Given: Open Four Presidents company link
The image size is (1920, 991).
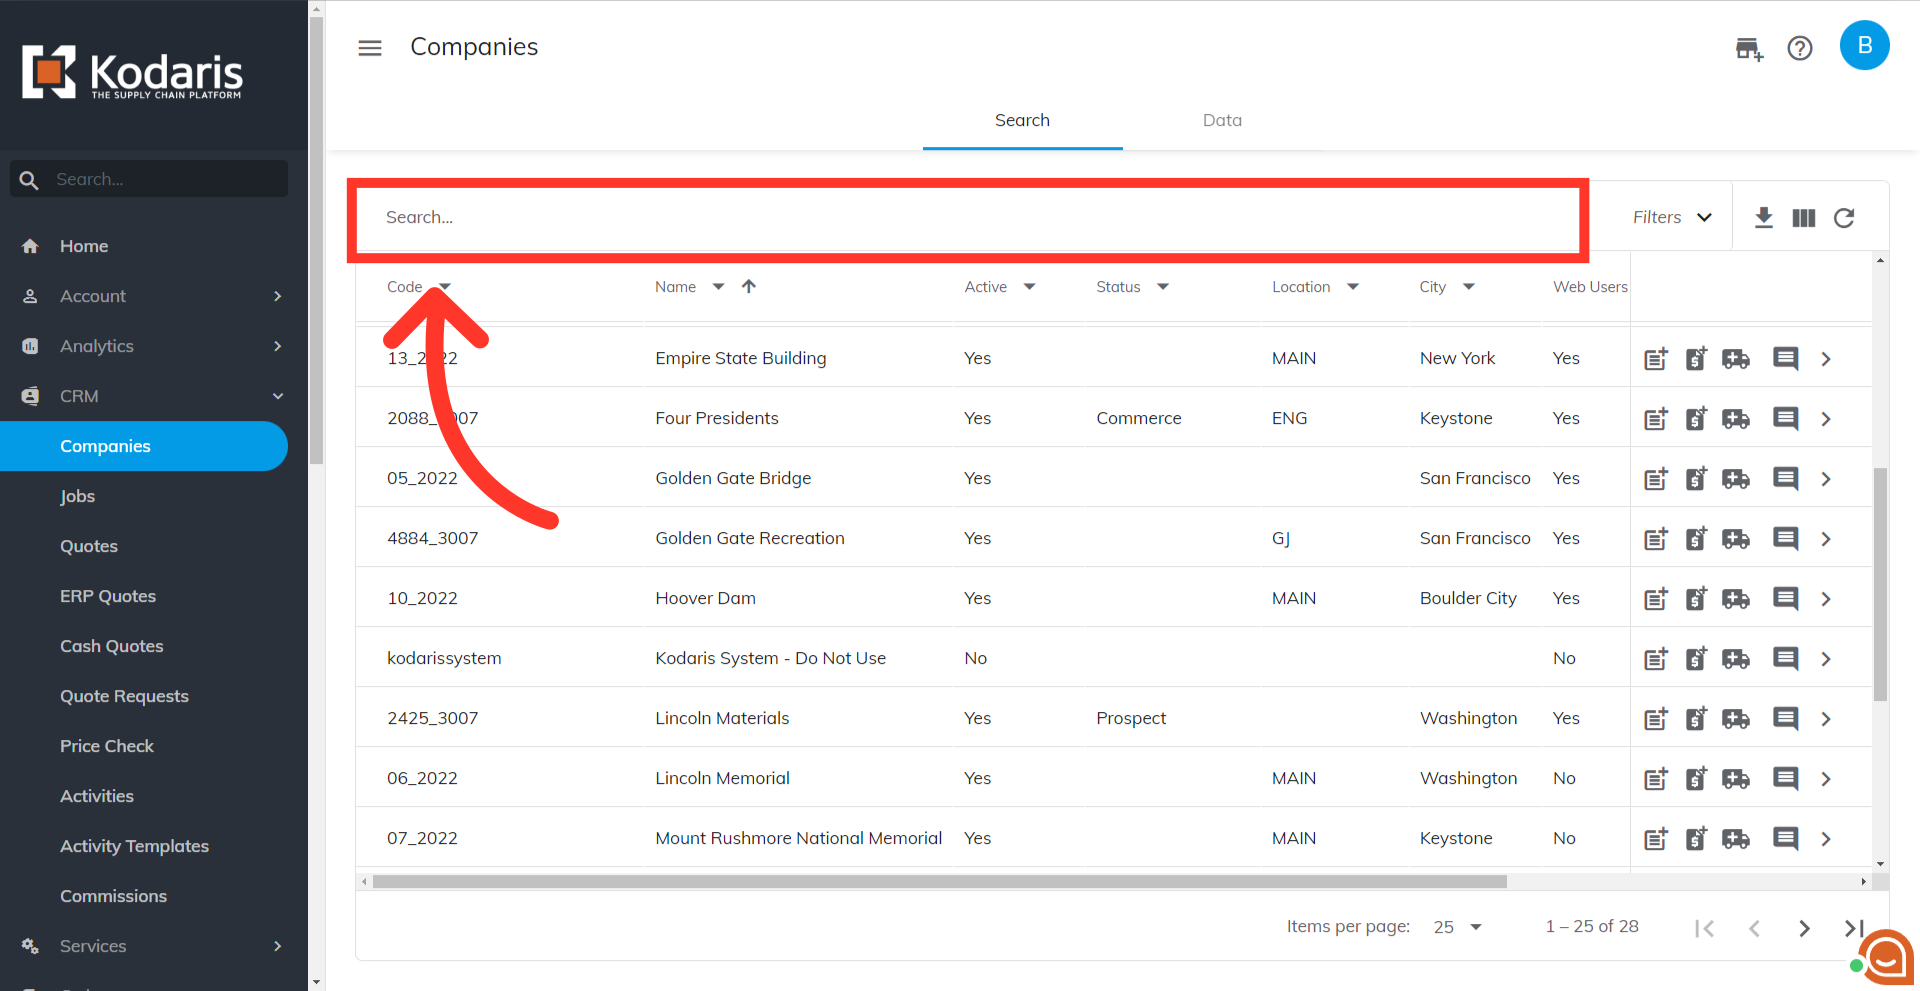Looking at the screenshot, I should [717, 418].
